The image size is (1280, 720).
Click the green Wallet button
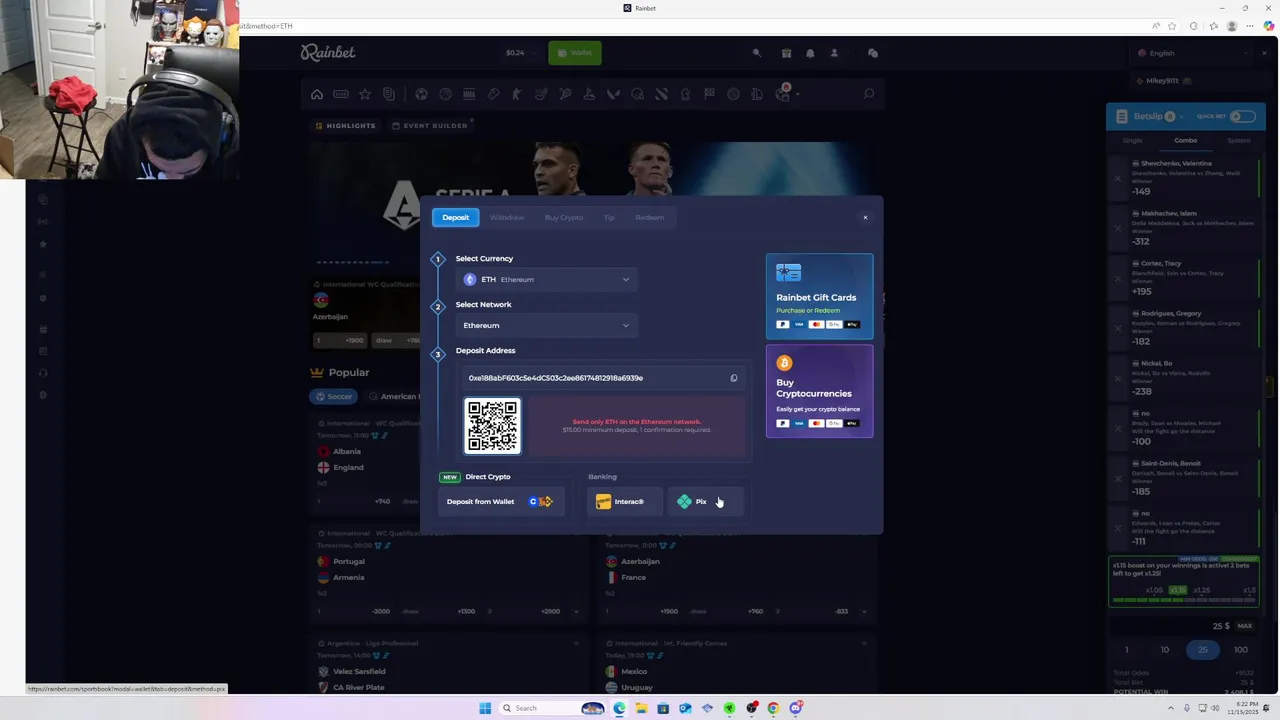click(575, 53)
